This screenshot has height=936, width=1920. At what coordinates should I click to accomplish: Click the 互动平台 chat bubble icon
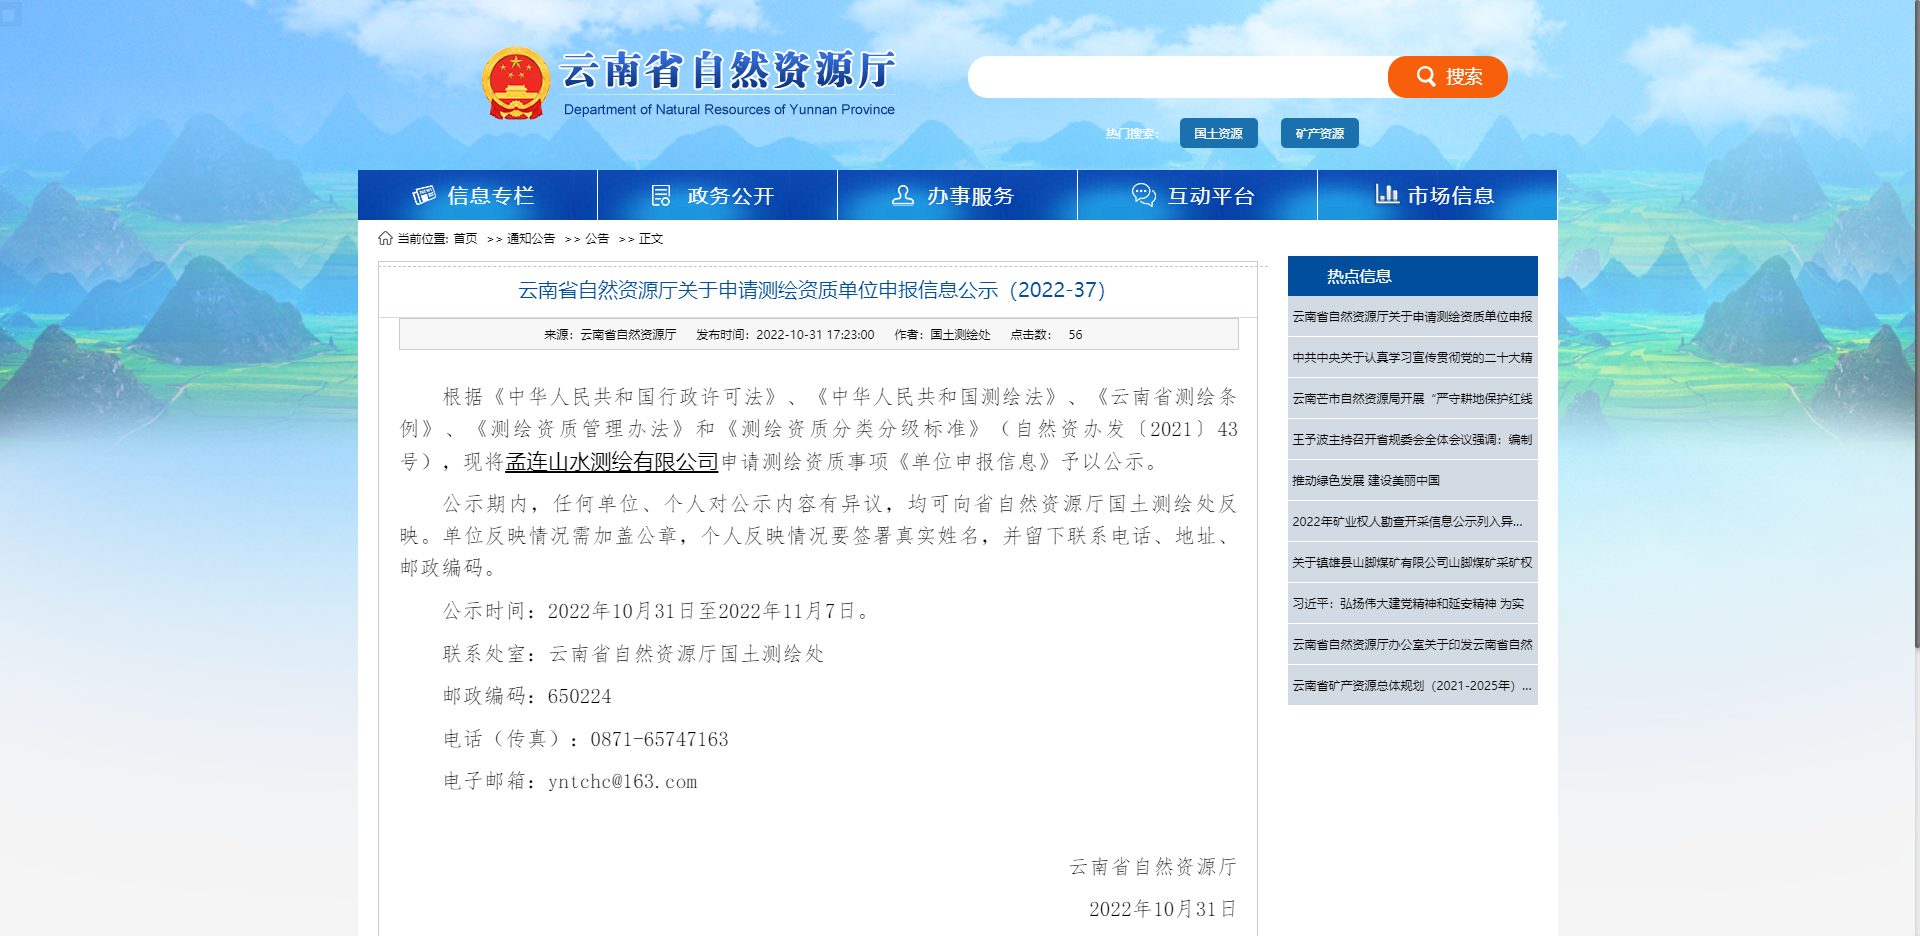[x=1141, y=195]
